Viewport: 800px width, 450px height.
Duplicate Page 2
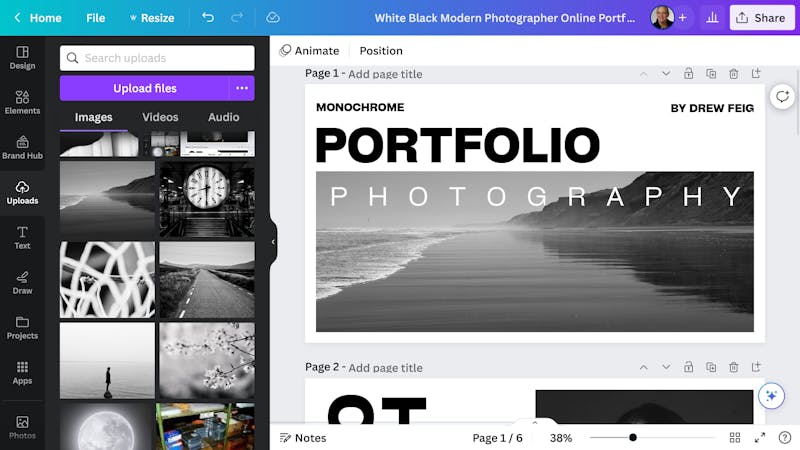tap(711, 367)
